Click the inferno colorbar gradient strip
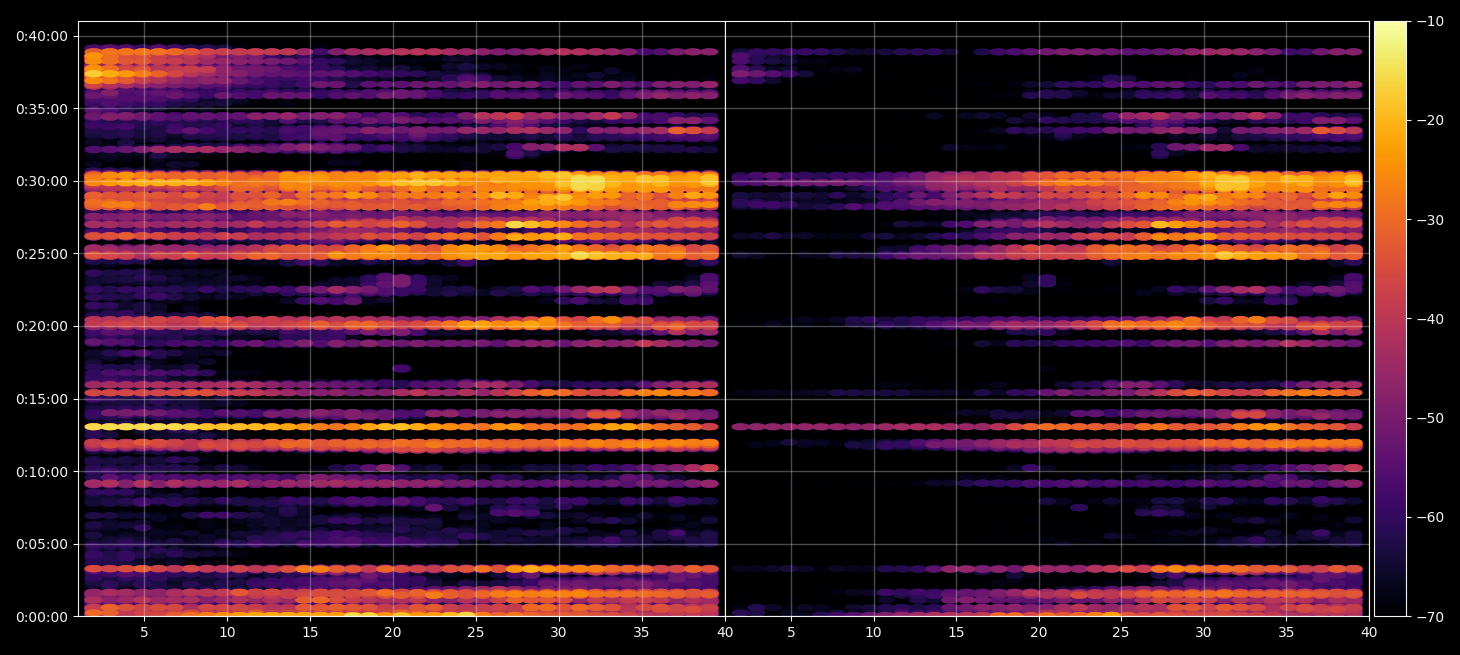The width and height of the screenshot is (1460, 655). [1390, 319]
